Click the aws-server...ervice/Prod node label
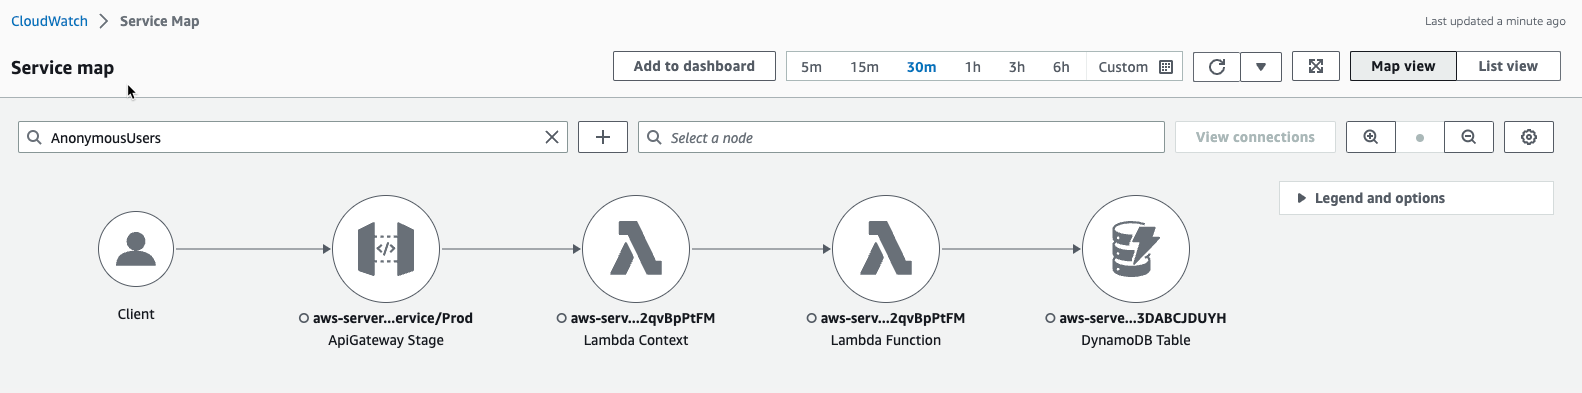The width and height of the screenshot is (1582, 393). (x=393, y=318)
